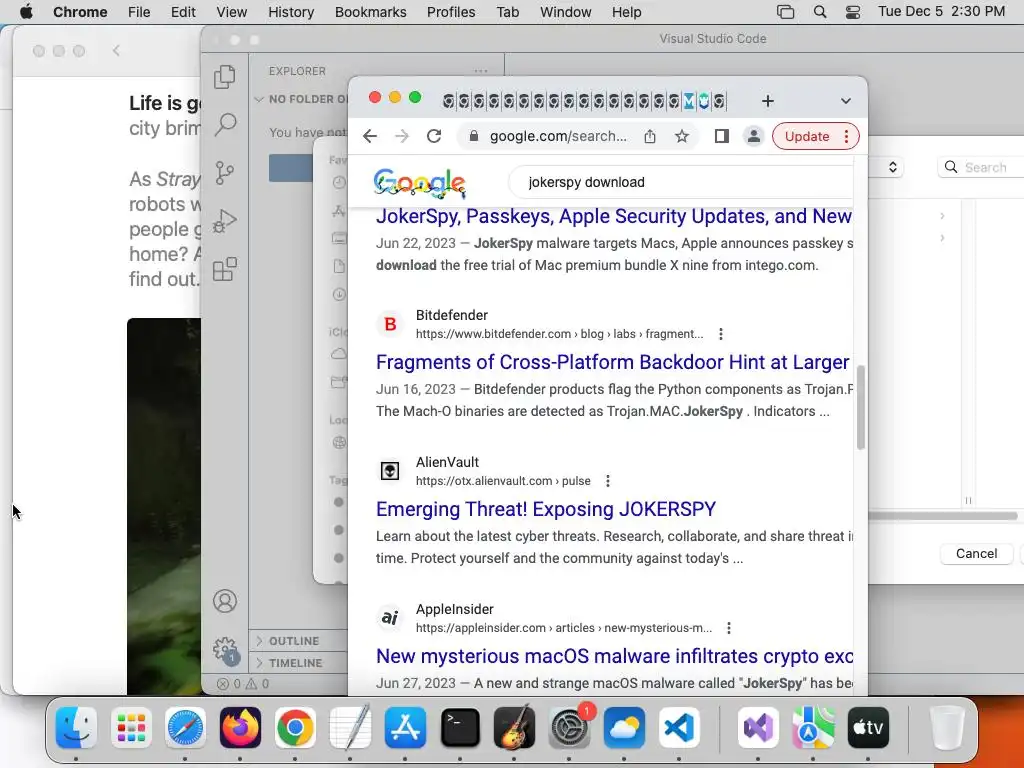Image resolution: width=1024 pixels, height=768 pixels.
Task: Share this page from the address bar
Action: pos(650,136)
